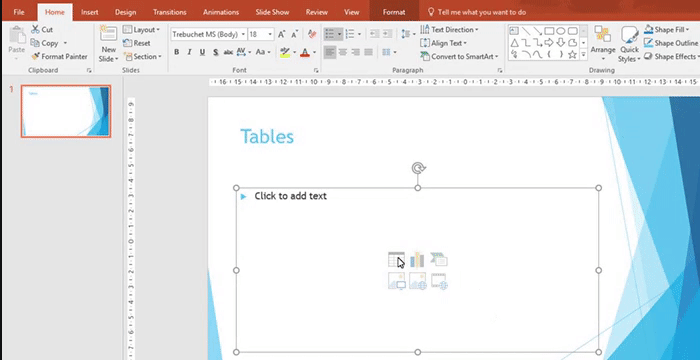This screenshot has width=700, height=360.
Task: Click the Insert Video placeholder icon
Action: pos(439,281)
